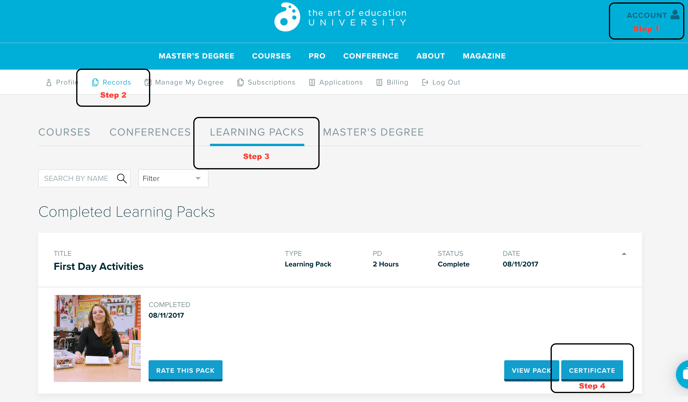Image resolution: width=688 pixels, height=402 pixels.
Task: Open the Applications link
Action: tap(341, 83)
